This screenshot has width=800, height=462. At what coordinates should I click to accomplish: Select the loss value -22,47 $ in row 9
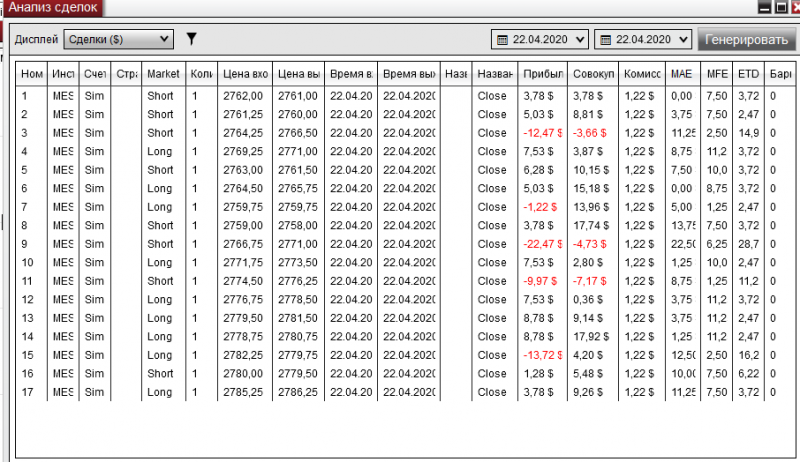click(542, 244)
